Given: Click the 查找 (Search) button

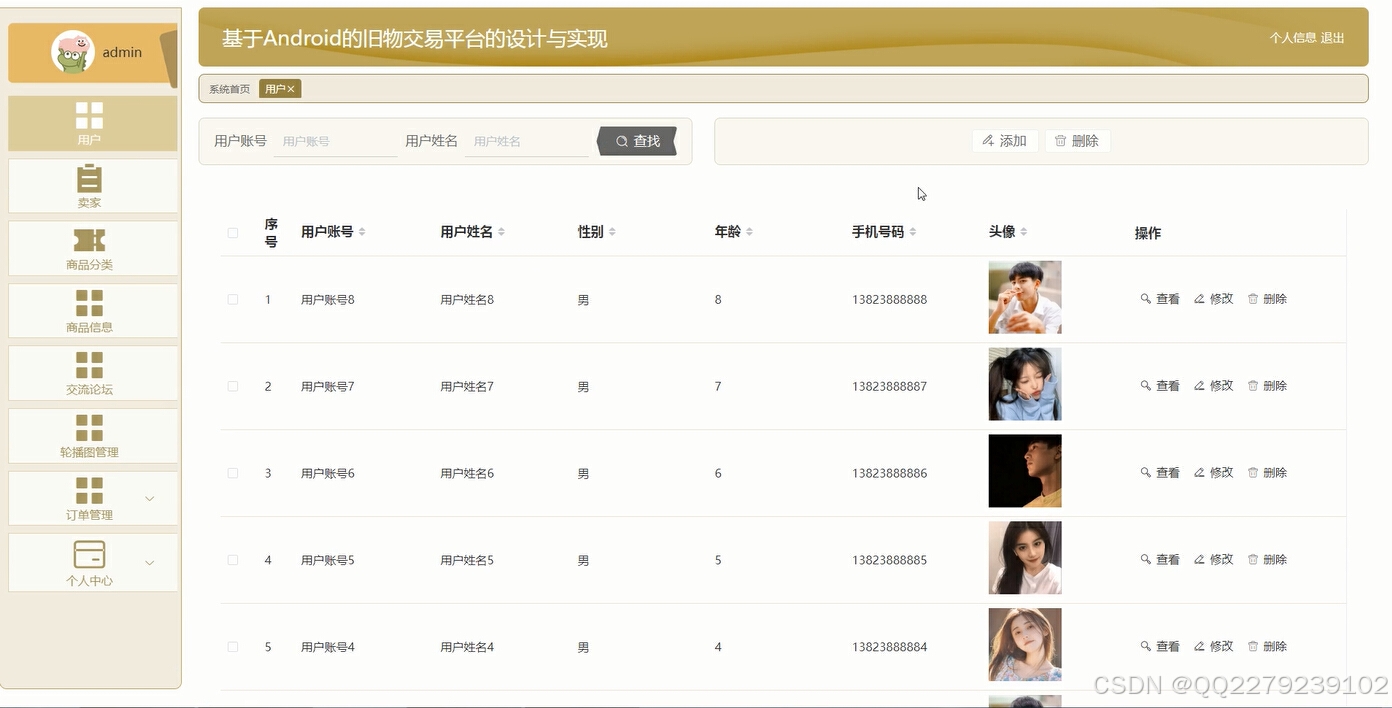Looking at the screenshot, I should coord(637,141).
